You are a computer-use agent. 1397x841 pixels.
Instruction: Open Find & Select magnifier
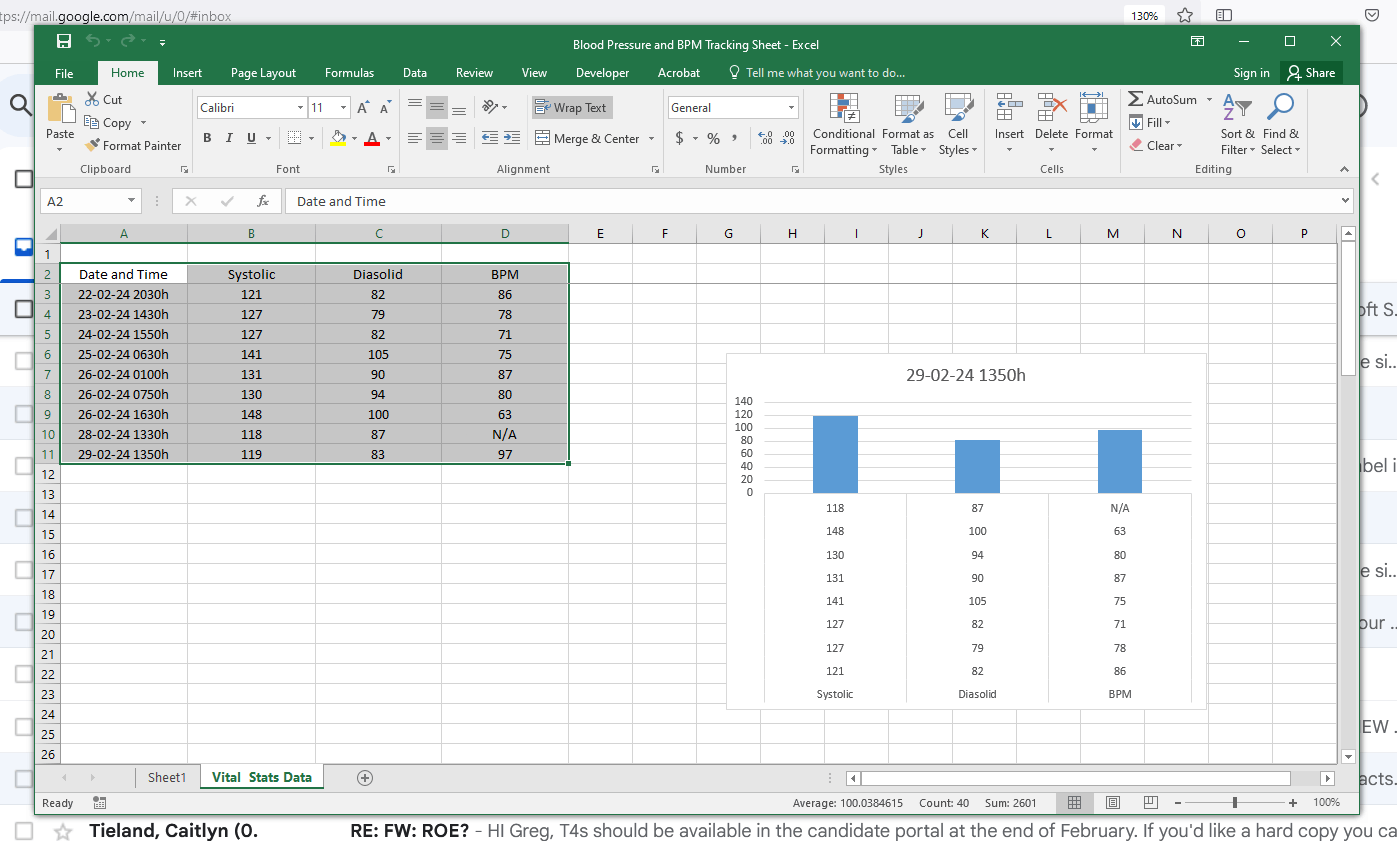point(1280,107)
